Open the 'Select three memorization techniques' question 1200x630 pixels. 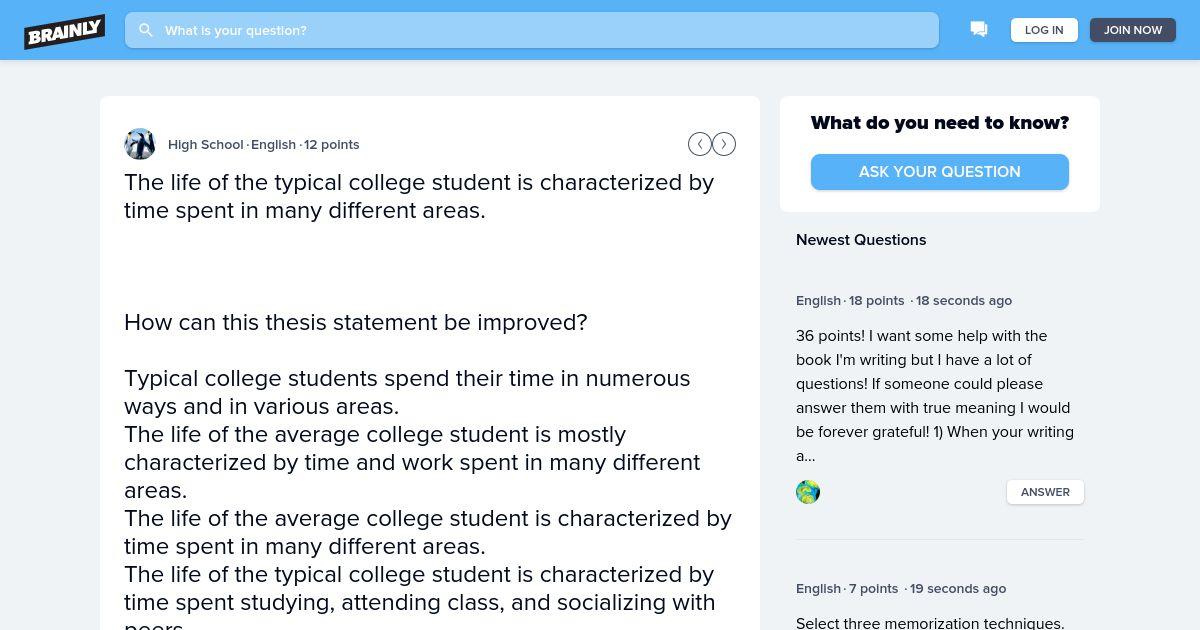pyautogui.click(x=930, y=623)
